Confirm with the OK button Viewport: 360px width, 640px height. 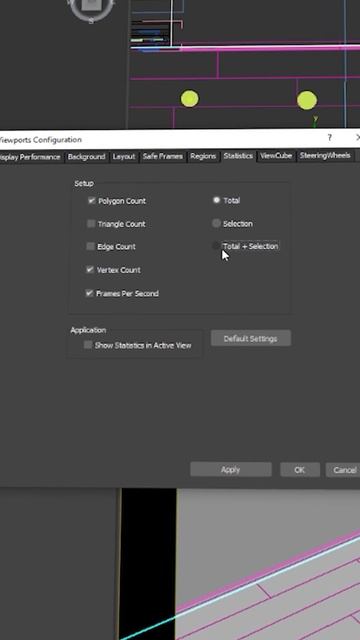(x=300, y=470)
